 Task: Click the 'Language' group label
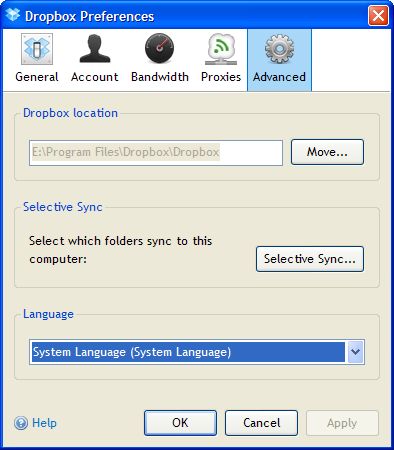coord(48,314)
